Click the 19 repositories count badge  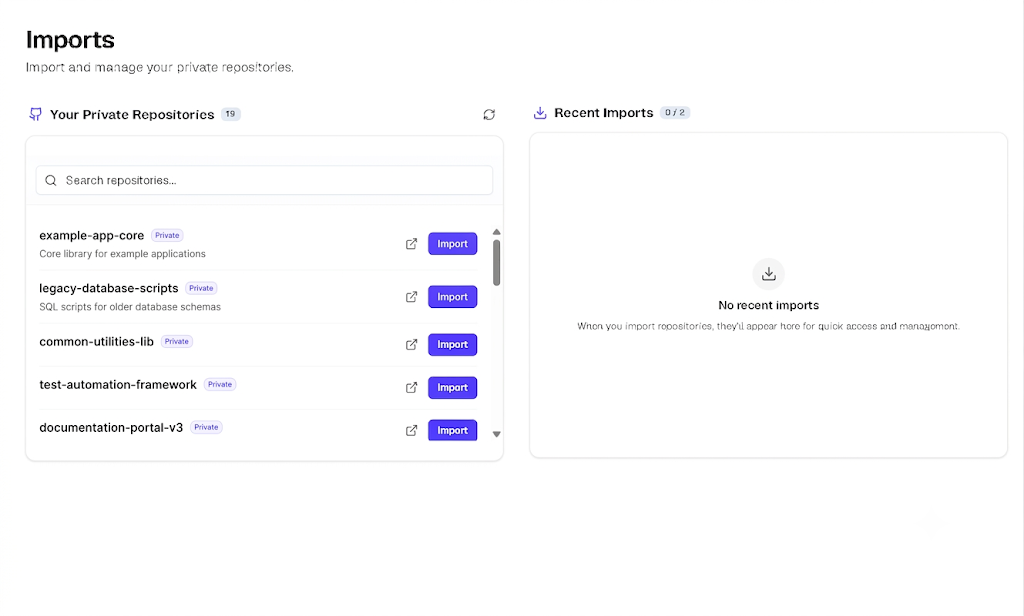(231, 114)
